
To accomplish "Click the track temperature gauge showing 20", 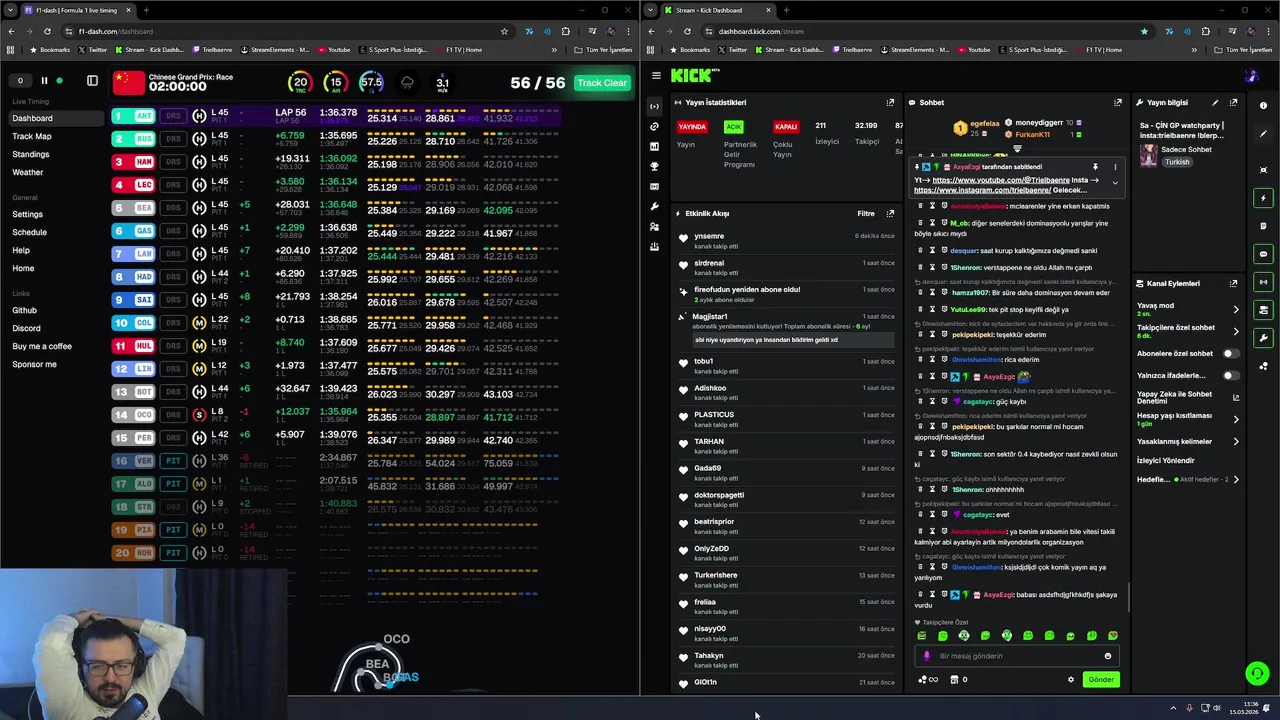I will pyautogui.click(x=299, y=83).
